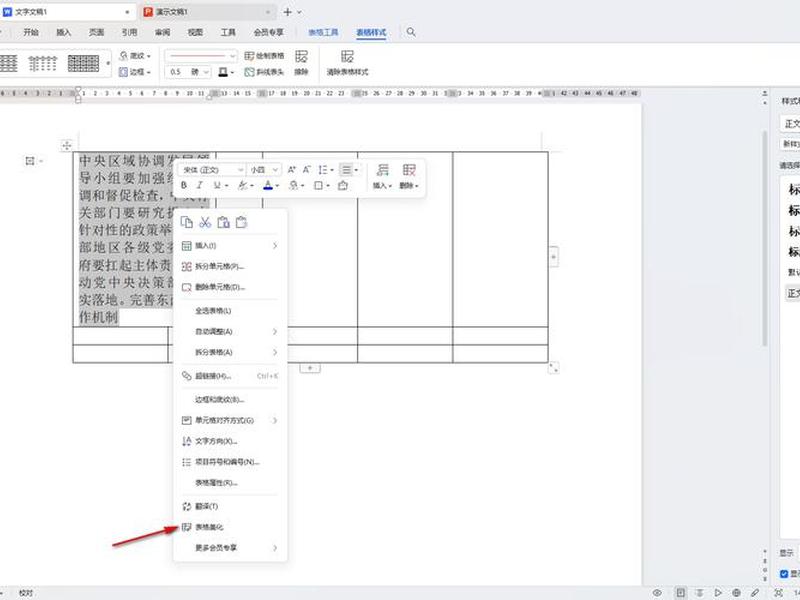Toggle Italic in mini toolbar

coord(199,186)
